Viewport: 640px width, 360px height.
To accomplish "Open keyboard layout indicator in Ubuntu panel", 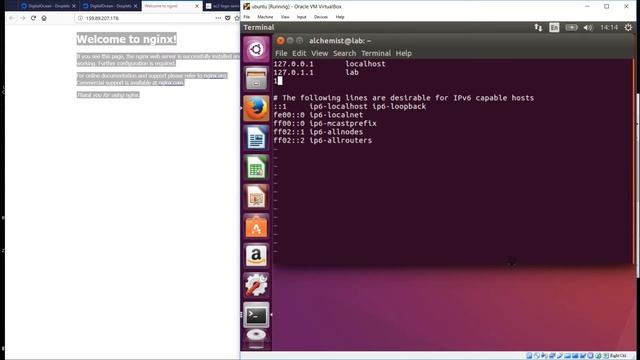I will [x=554, y=27].
